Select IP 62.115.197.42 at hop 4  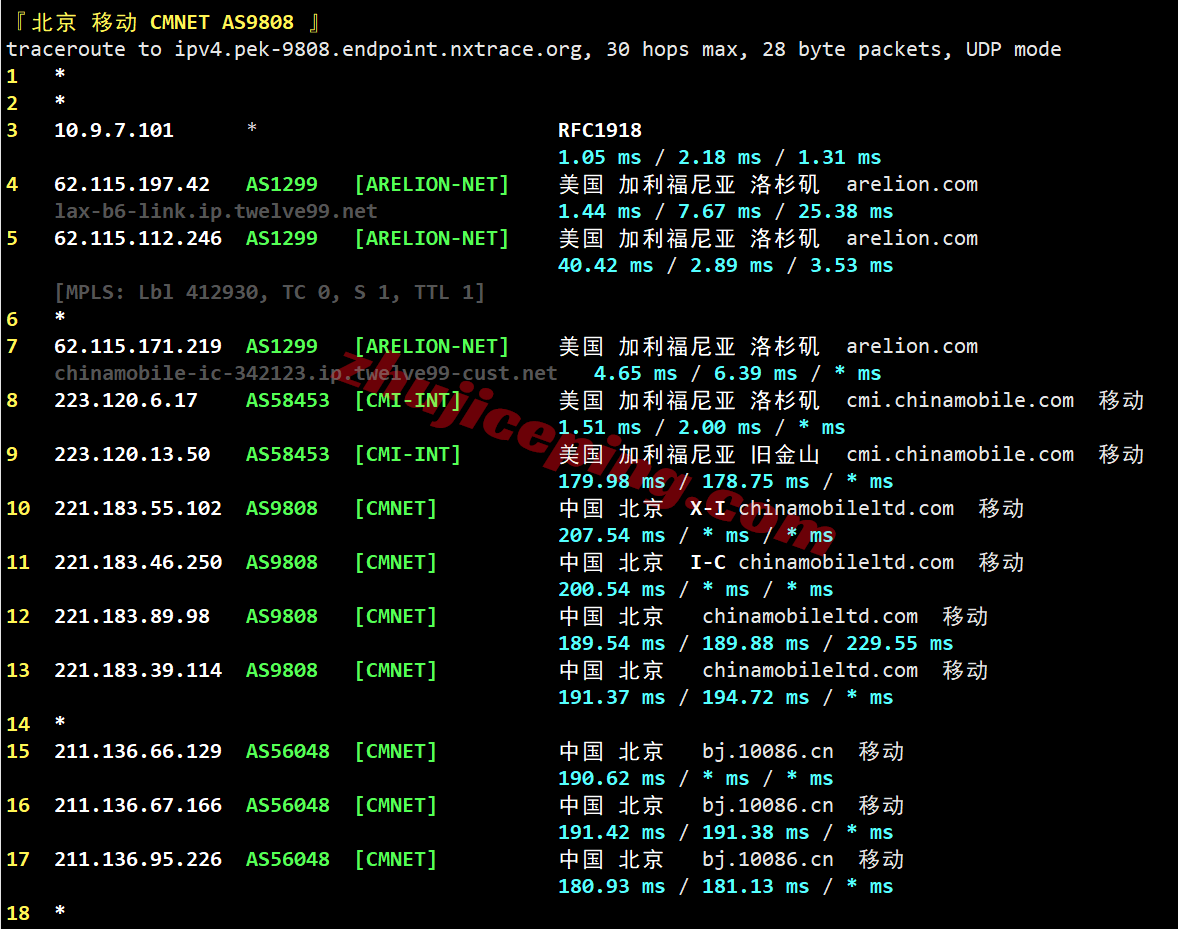coord(132,184)
